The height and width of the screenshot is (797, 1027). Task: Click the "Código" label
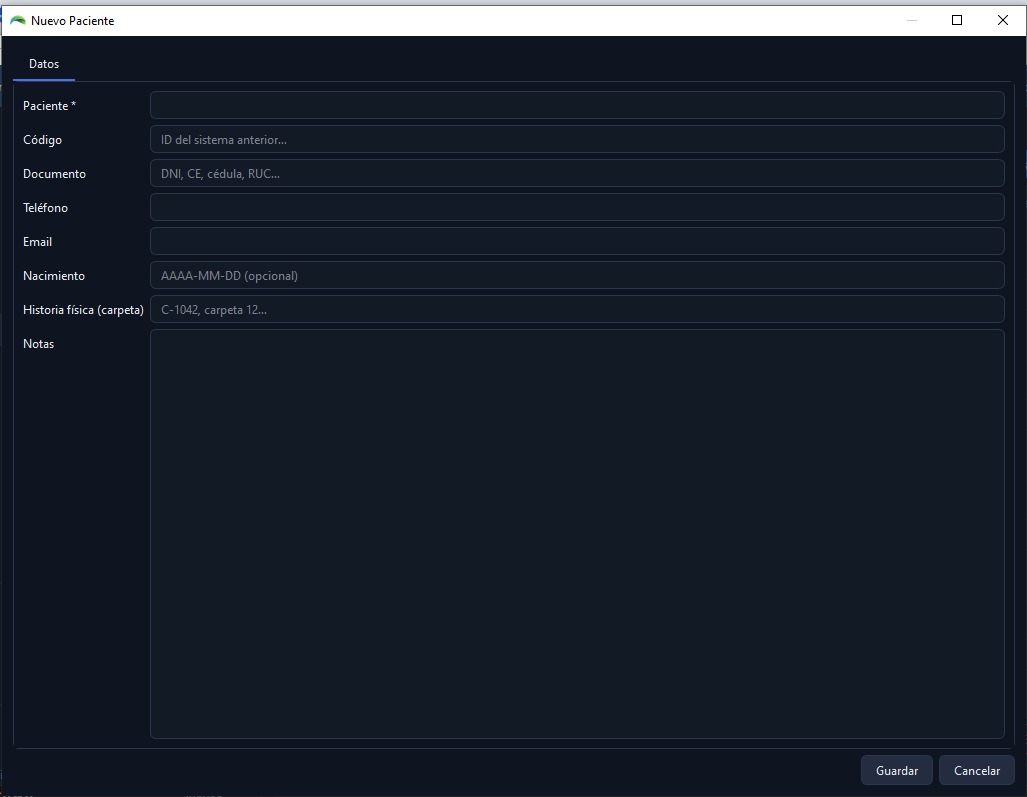point(43,140)
